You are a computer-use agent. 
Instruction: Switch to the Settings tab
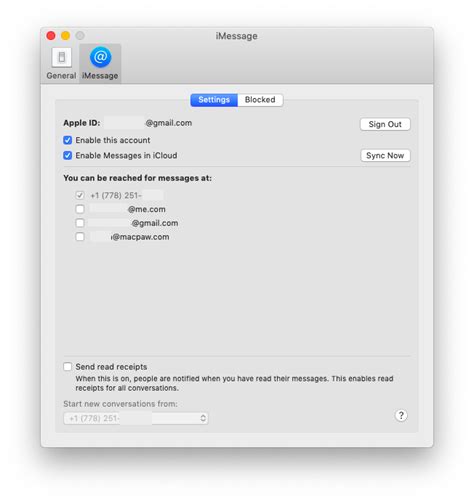point(214,100)
